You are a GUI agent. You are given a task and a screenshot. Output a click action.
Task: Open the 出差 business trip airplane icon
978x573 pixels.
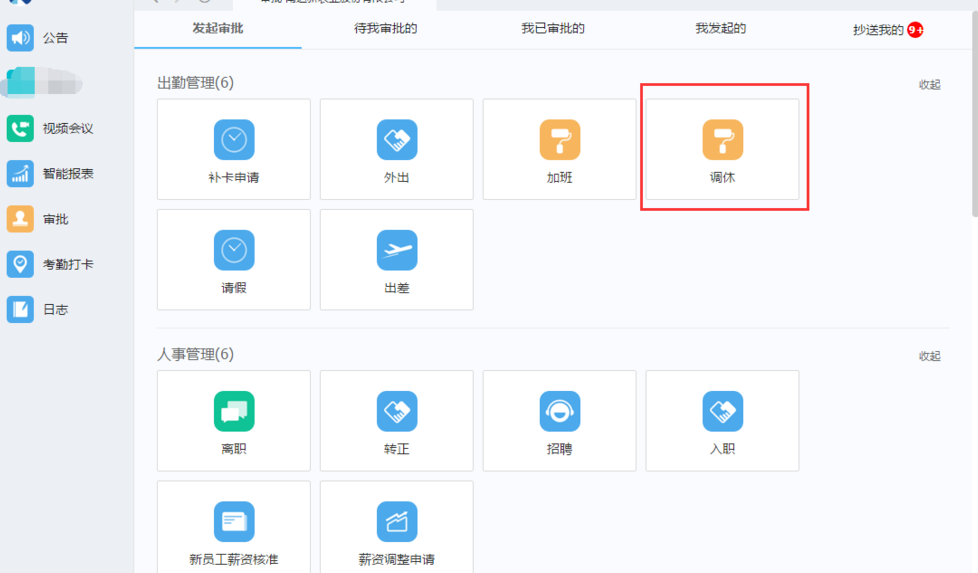(x=397, y=250)
